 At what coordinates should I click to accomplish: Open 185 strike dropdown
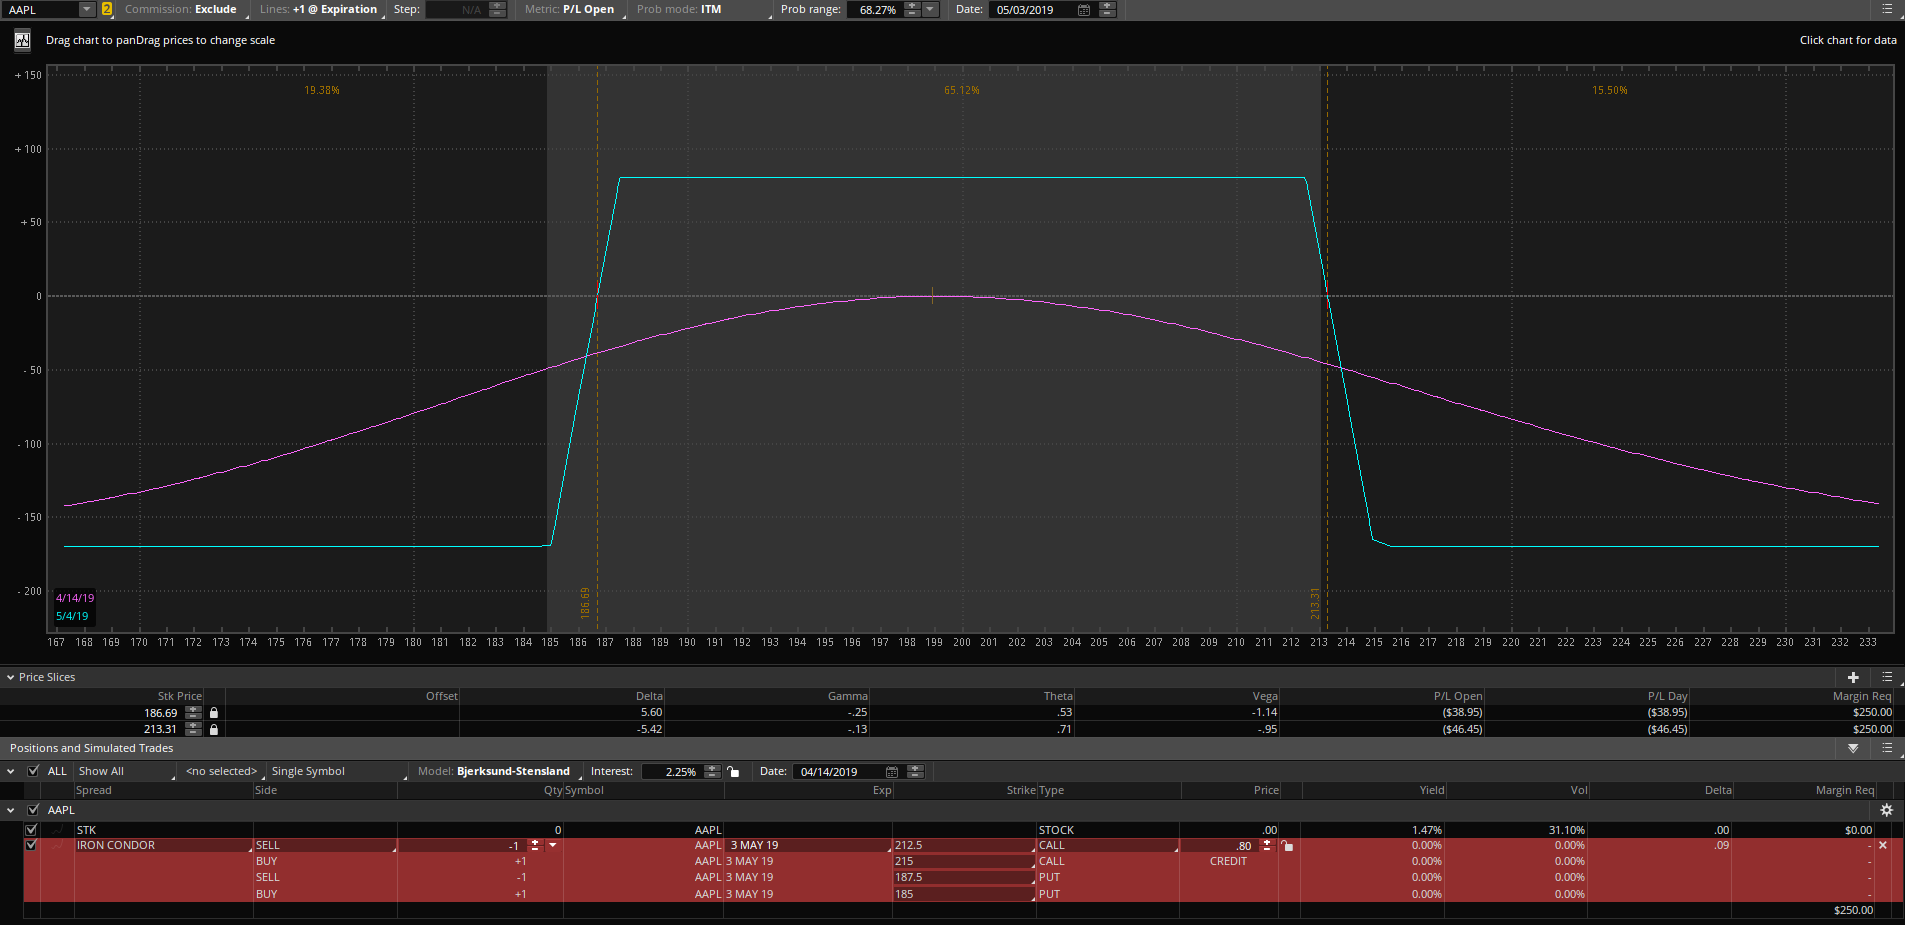point(964,894)
